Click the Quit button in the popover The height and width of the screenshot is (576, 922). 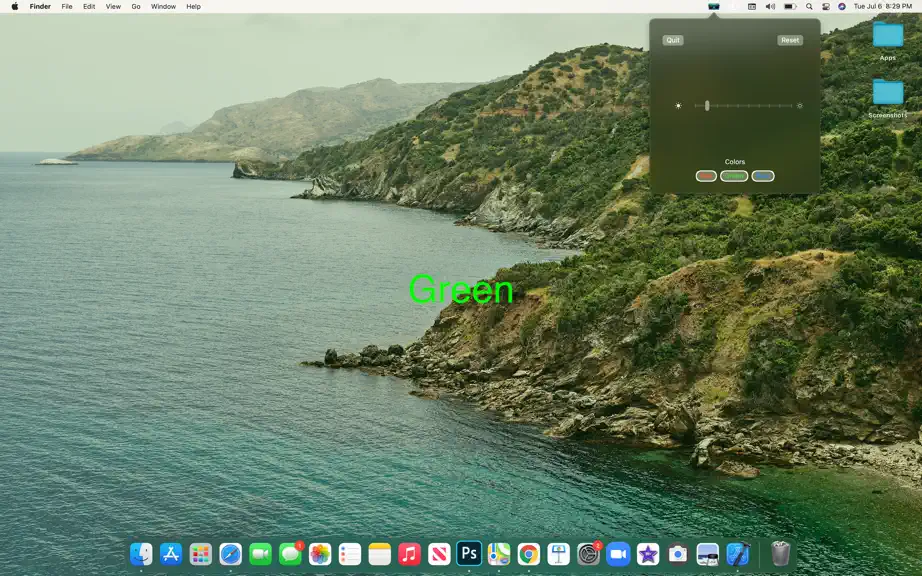pos(673,40)
